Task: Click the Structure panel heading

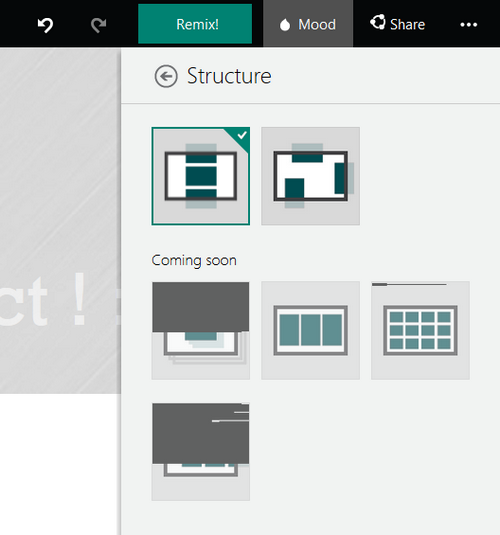Action: tap(229, 76)
